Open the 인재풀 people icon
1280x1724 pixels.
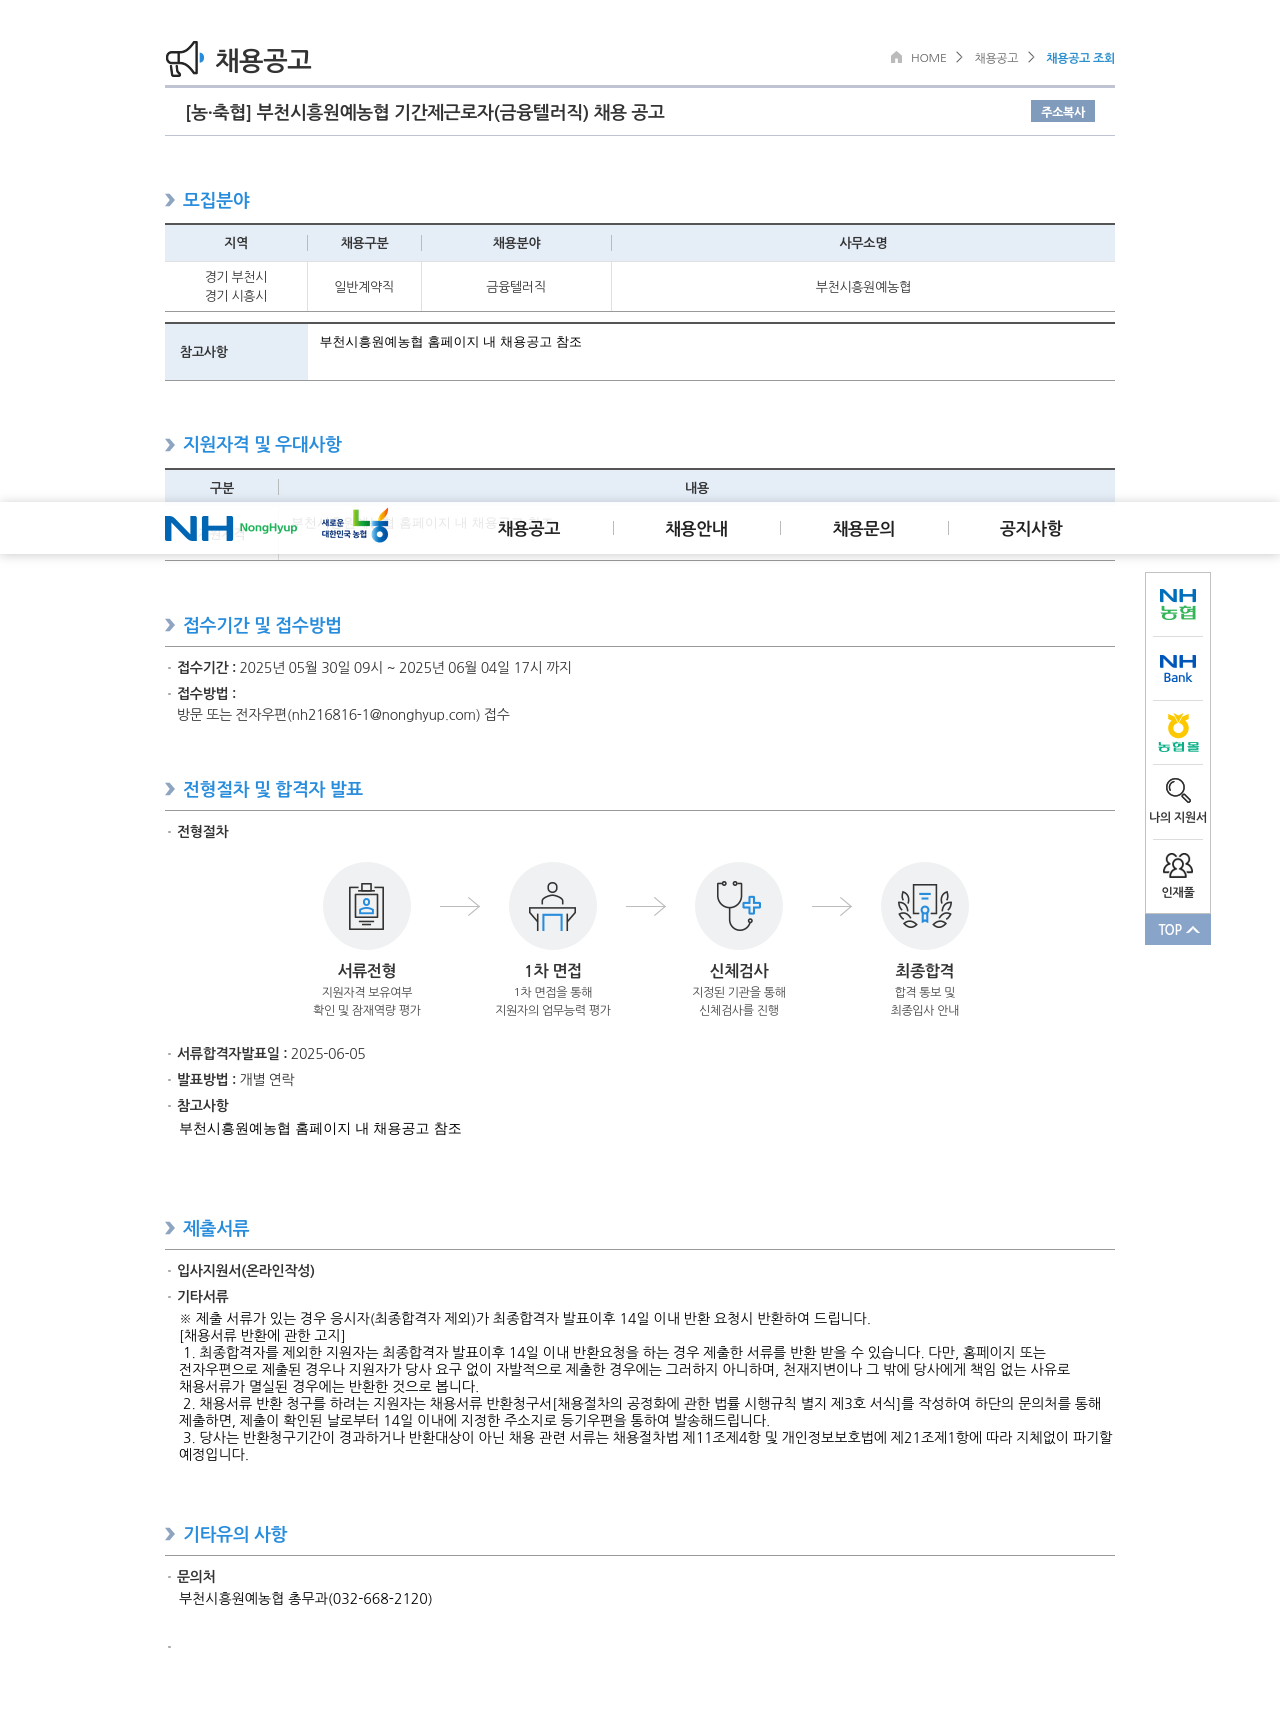click(x=1178, y=865)
